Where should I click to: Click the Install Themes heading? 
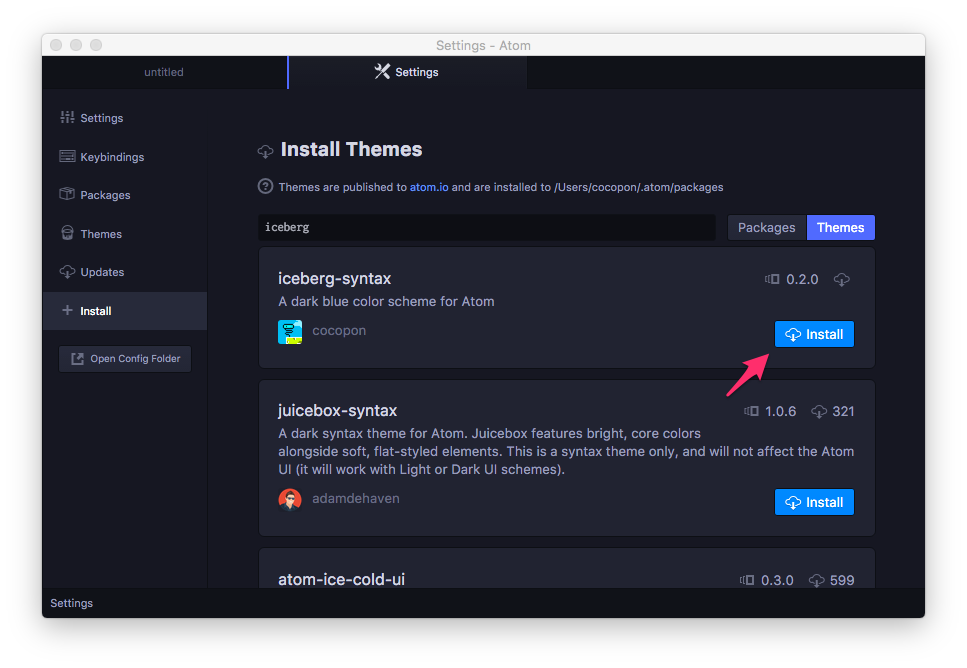pyautogui.click(x=351, y=149)
